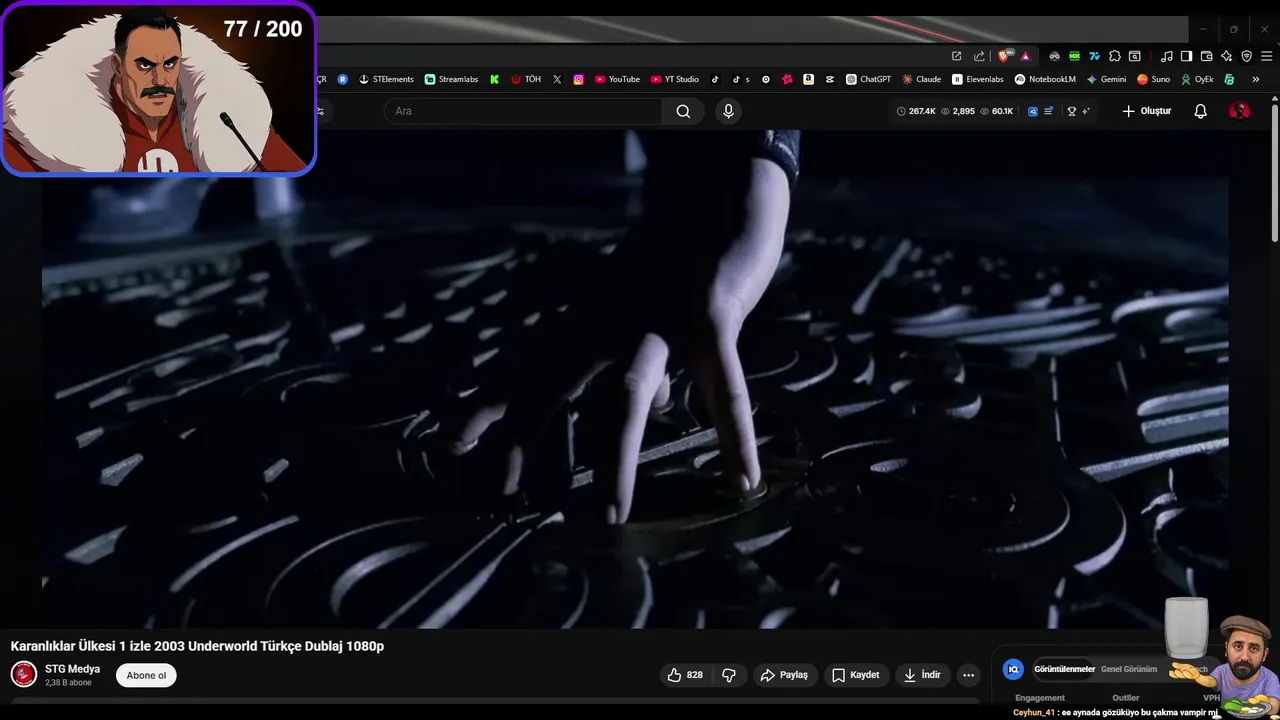Open the browser hamburger main menu

click(1266, 56)
